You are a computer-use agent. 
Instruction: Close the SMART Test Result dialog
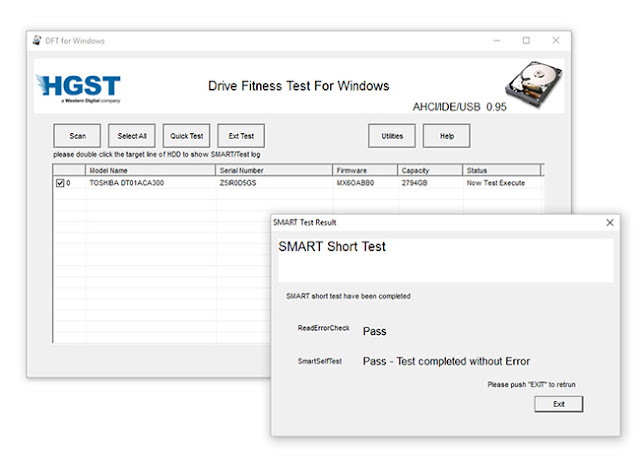pyautogui.click(x=610, y=222)
